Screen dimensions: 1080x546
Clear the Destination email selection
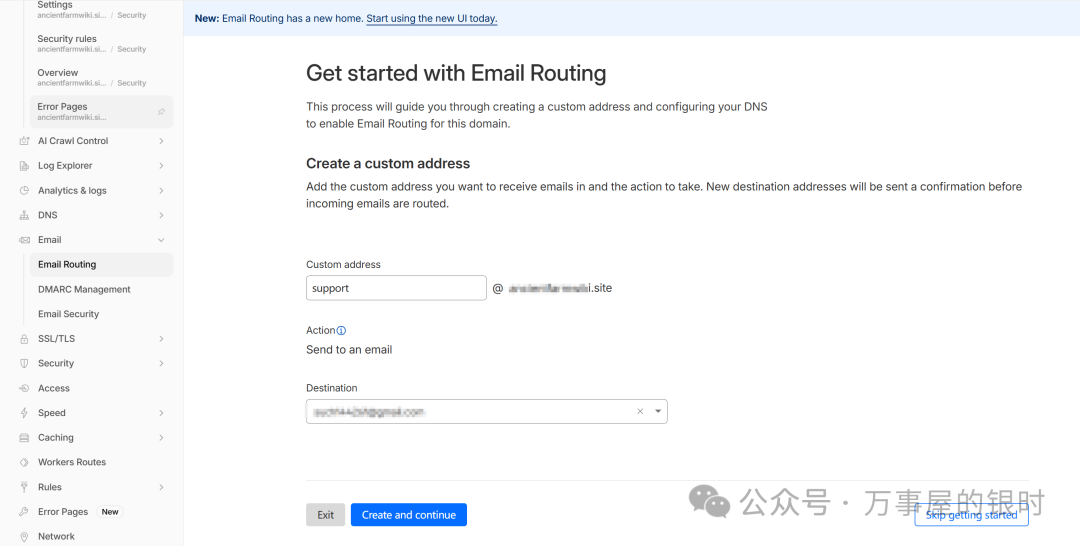coord(640,411)
